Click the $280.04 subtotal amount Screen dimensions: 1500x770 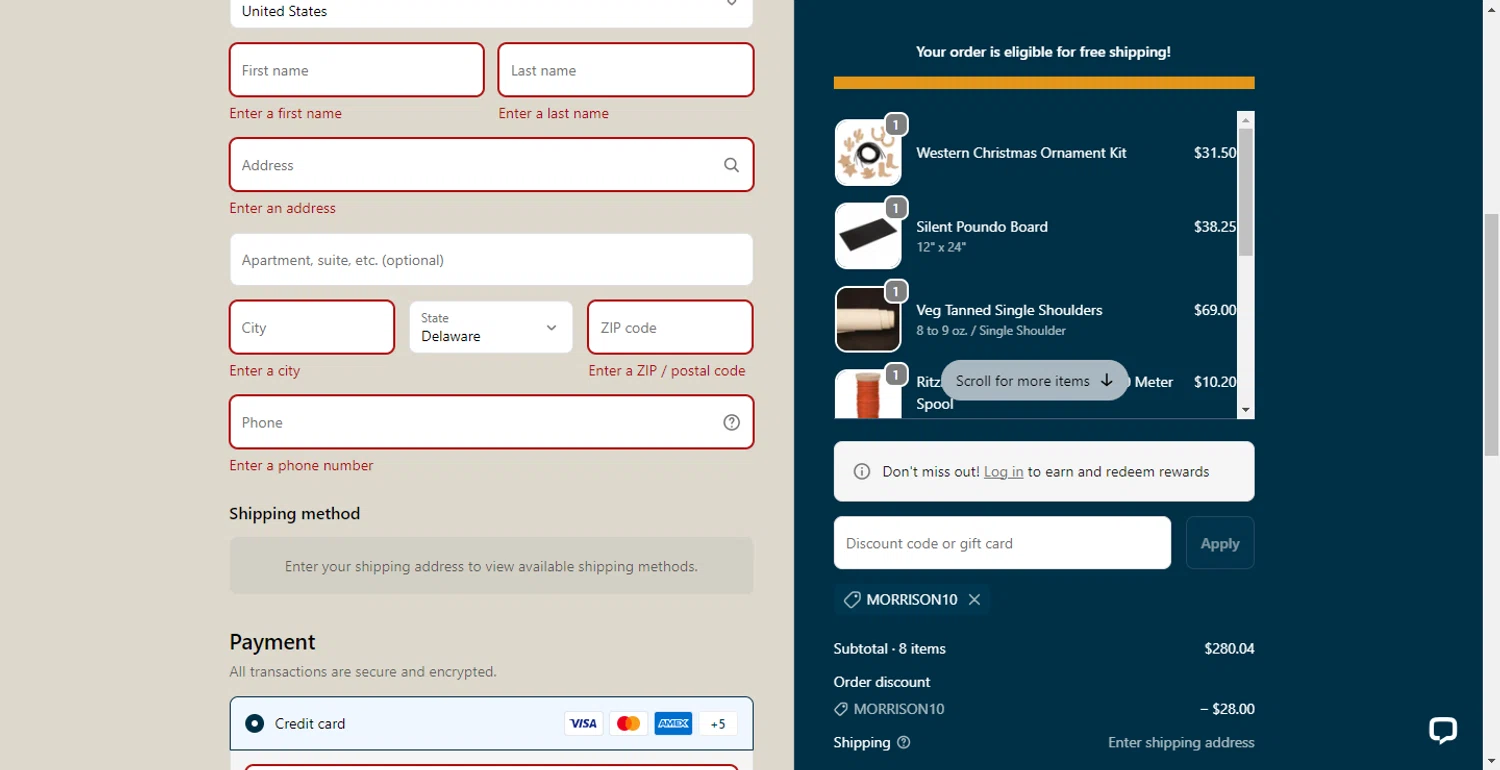tap(1229, 648)
